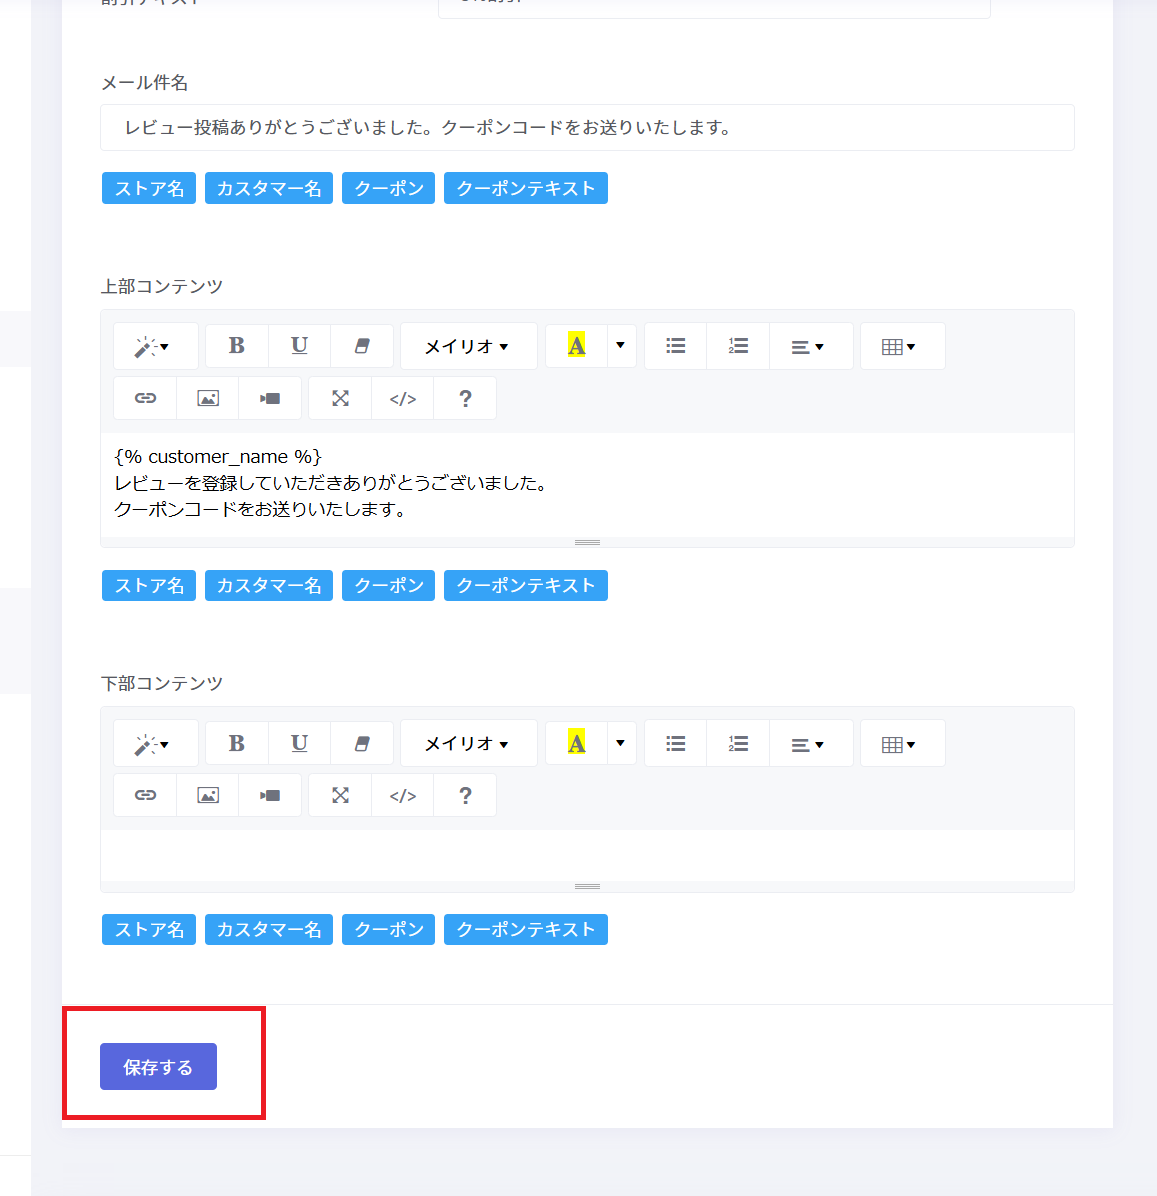The height and width of the screenshot is (1196, 1157).
Task: Toggle unordered list in the 上部コンテンツ editor
Action: point(676,346)
